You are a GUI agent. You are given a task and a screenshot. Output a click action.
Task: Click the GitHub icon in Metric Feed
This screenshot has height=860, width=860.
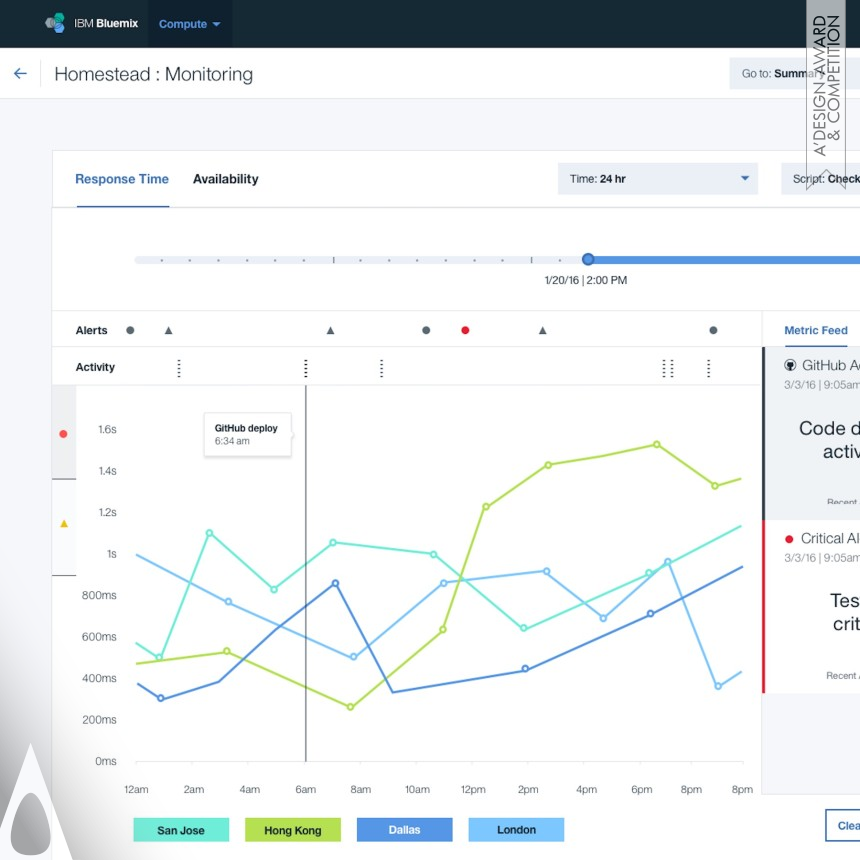790,366
